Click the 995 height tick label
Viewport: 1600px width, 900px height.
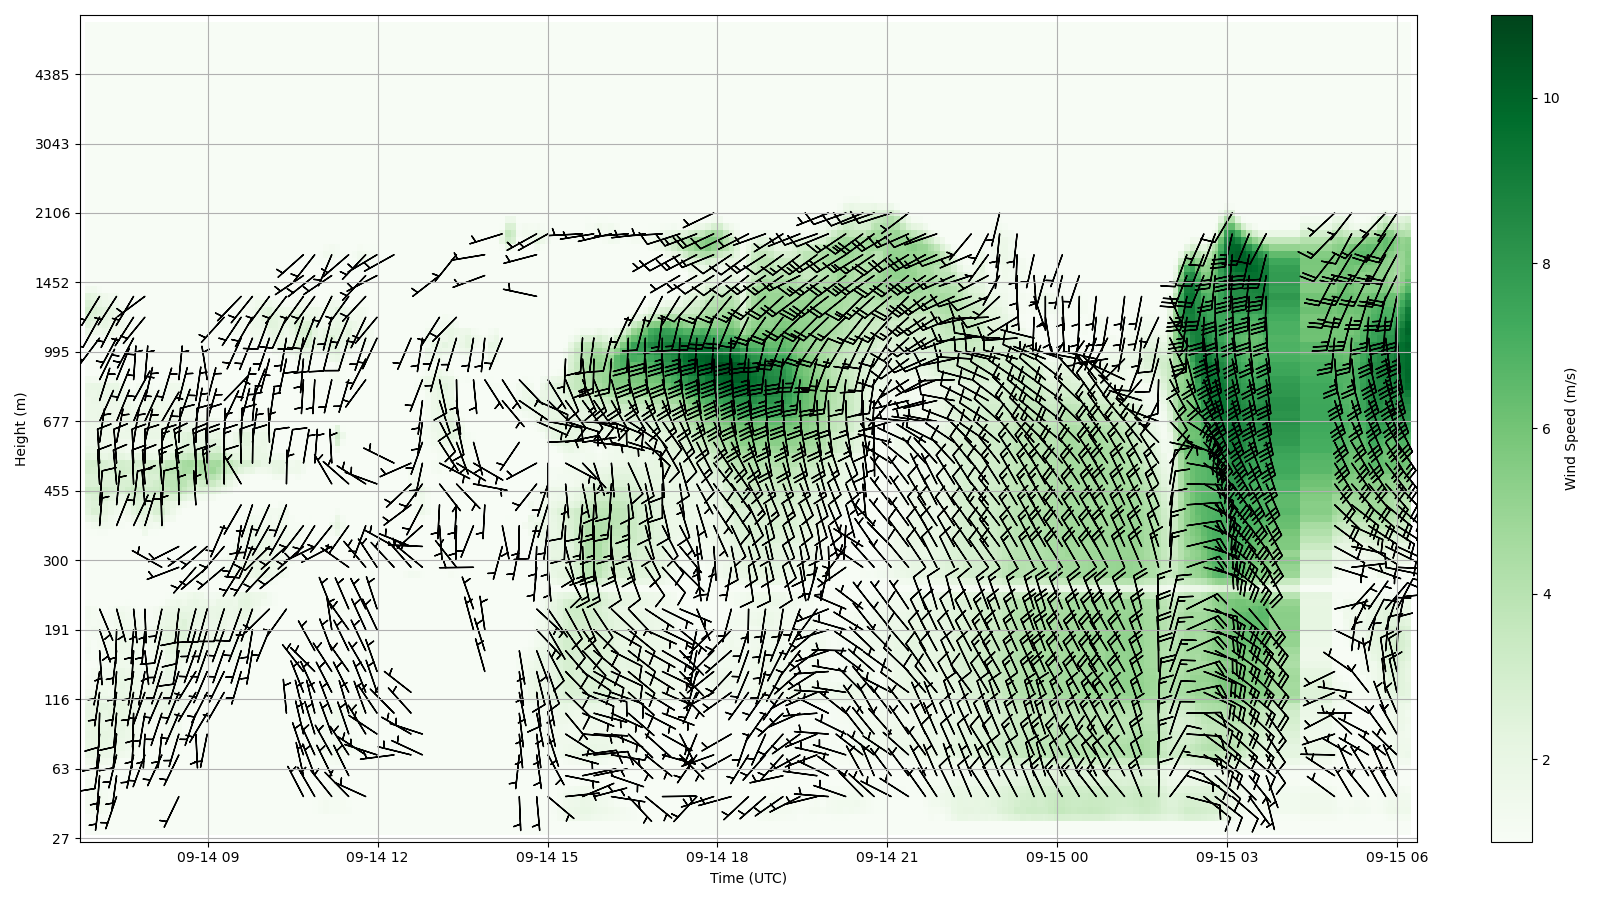56,352
